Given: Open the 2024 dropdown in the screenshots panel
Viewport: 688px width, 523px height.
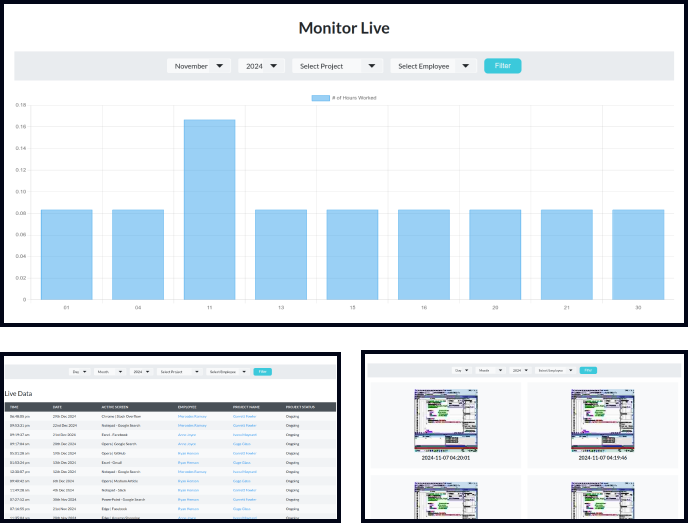Looking at the screenshot, I should pos(521,370).
